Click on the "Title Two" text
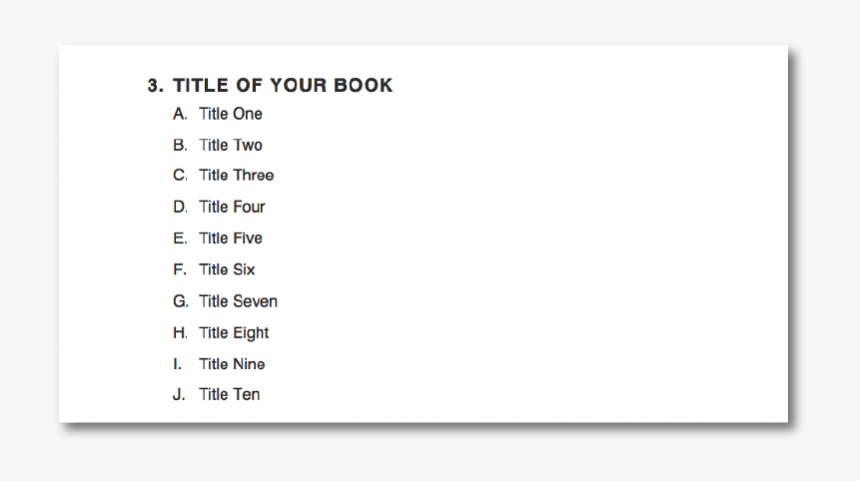The height and width of the screenshot is (481, 860). pos(230,145)
